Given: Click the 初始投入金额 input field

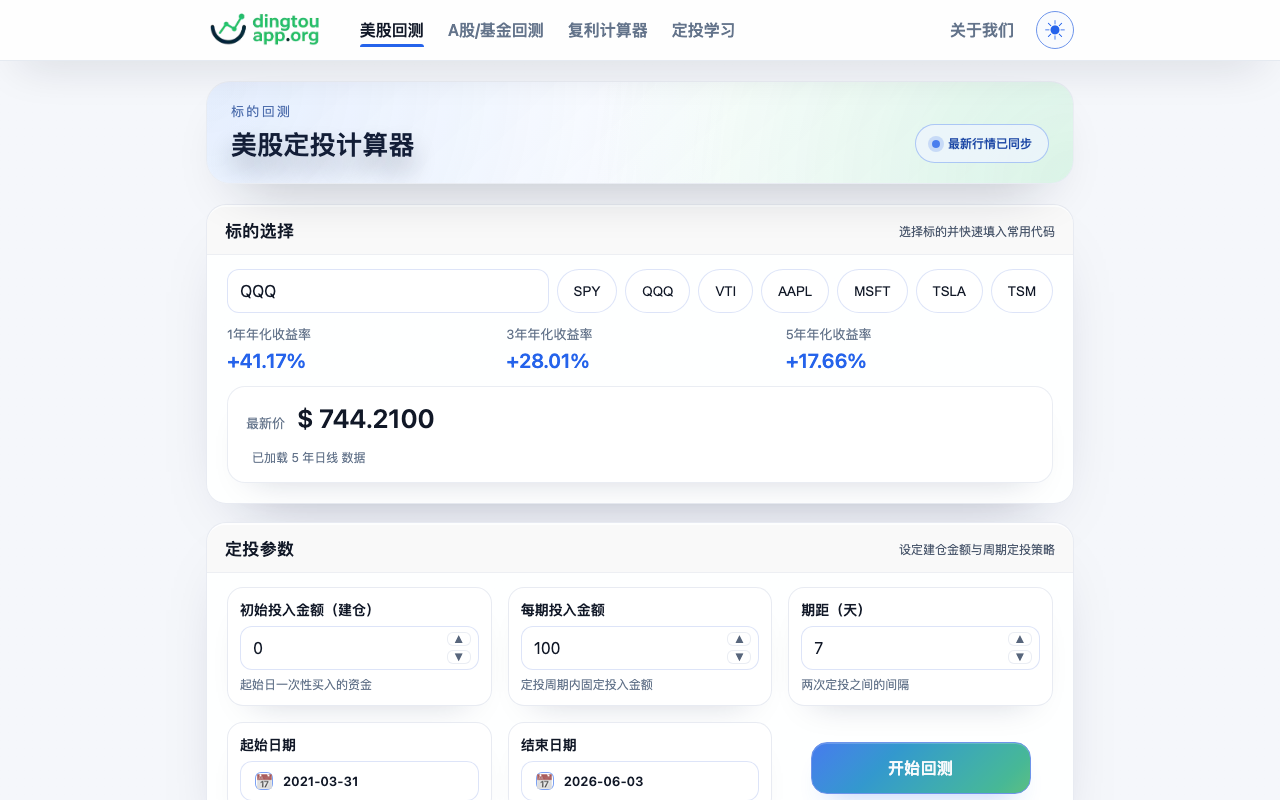Looking at the screenshot, I should click(359, 648).
